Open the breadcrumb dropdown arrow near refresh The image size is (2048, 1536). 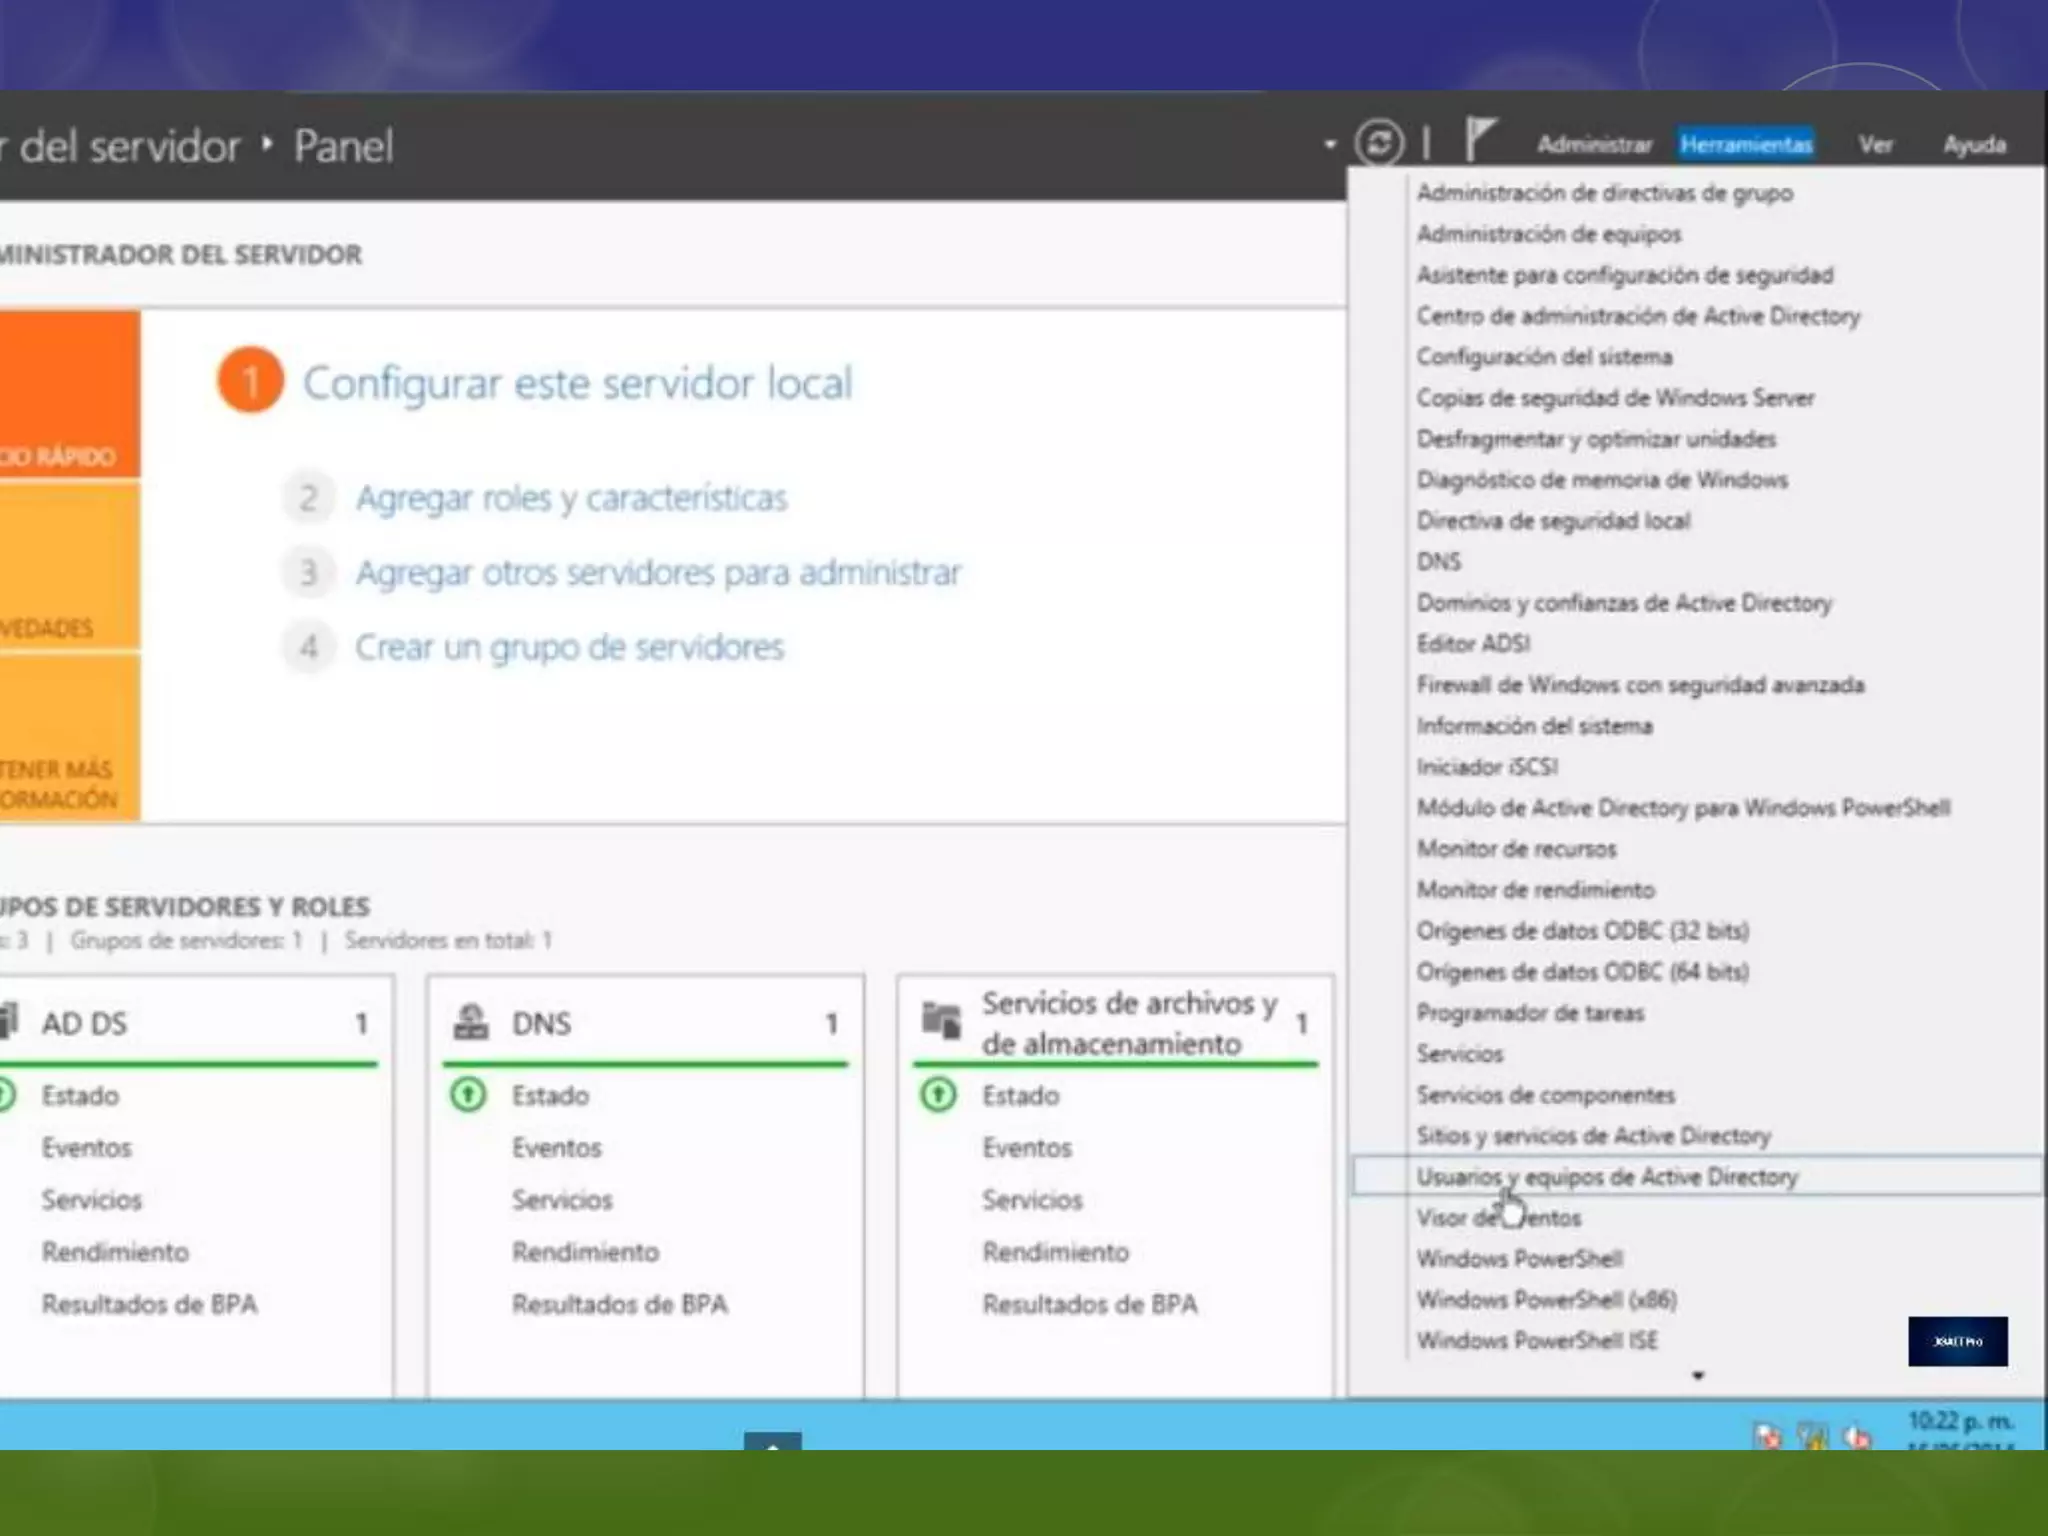coord(1329,145)
